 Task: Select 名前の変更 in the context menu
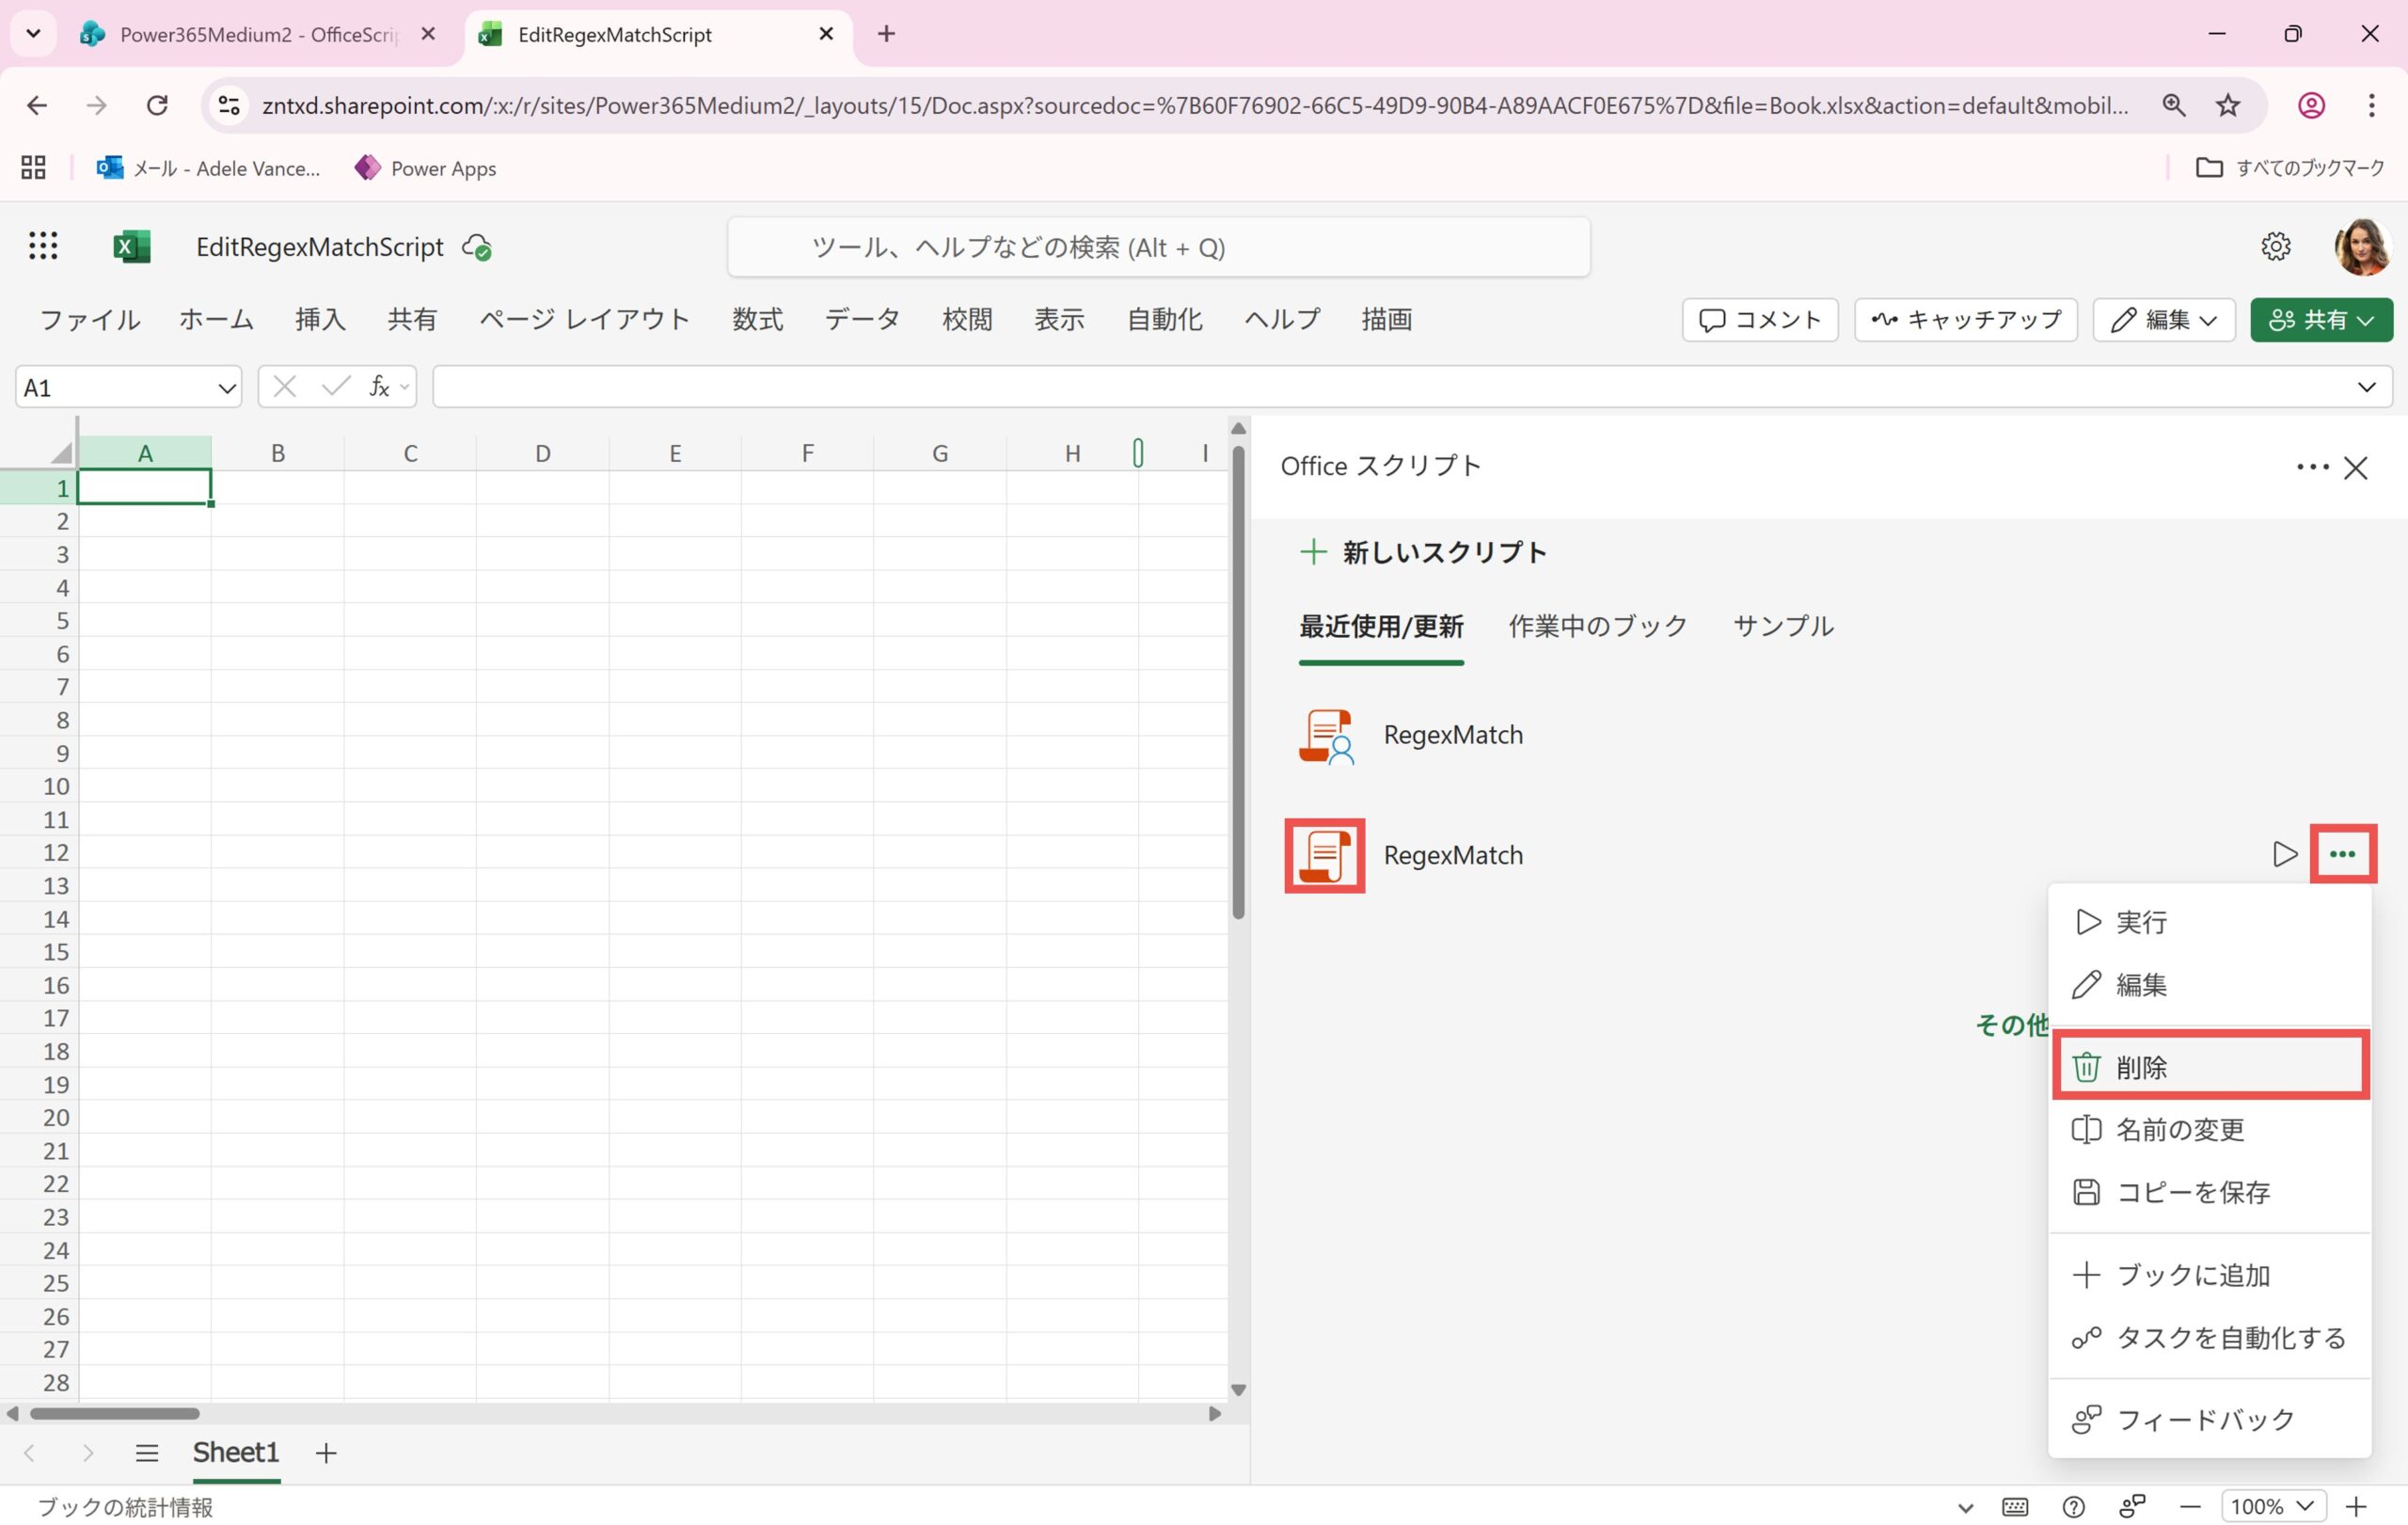(x=2179, y=1130)
